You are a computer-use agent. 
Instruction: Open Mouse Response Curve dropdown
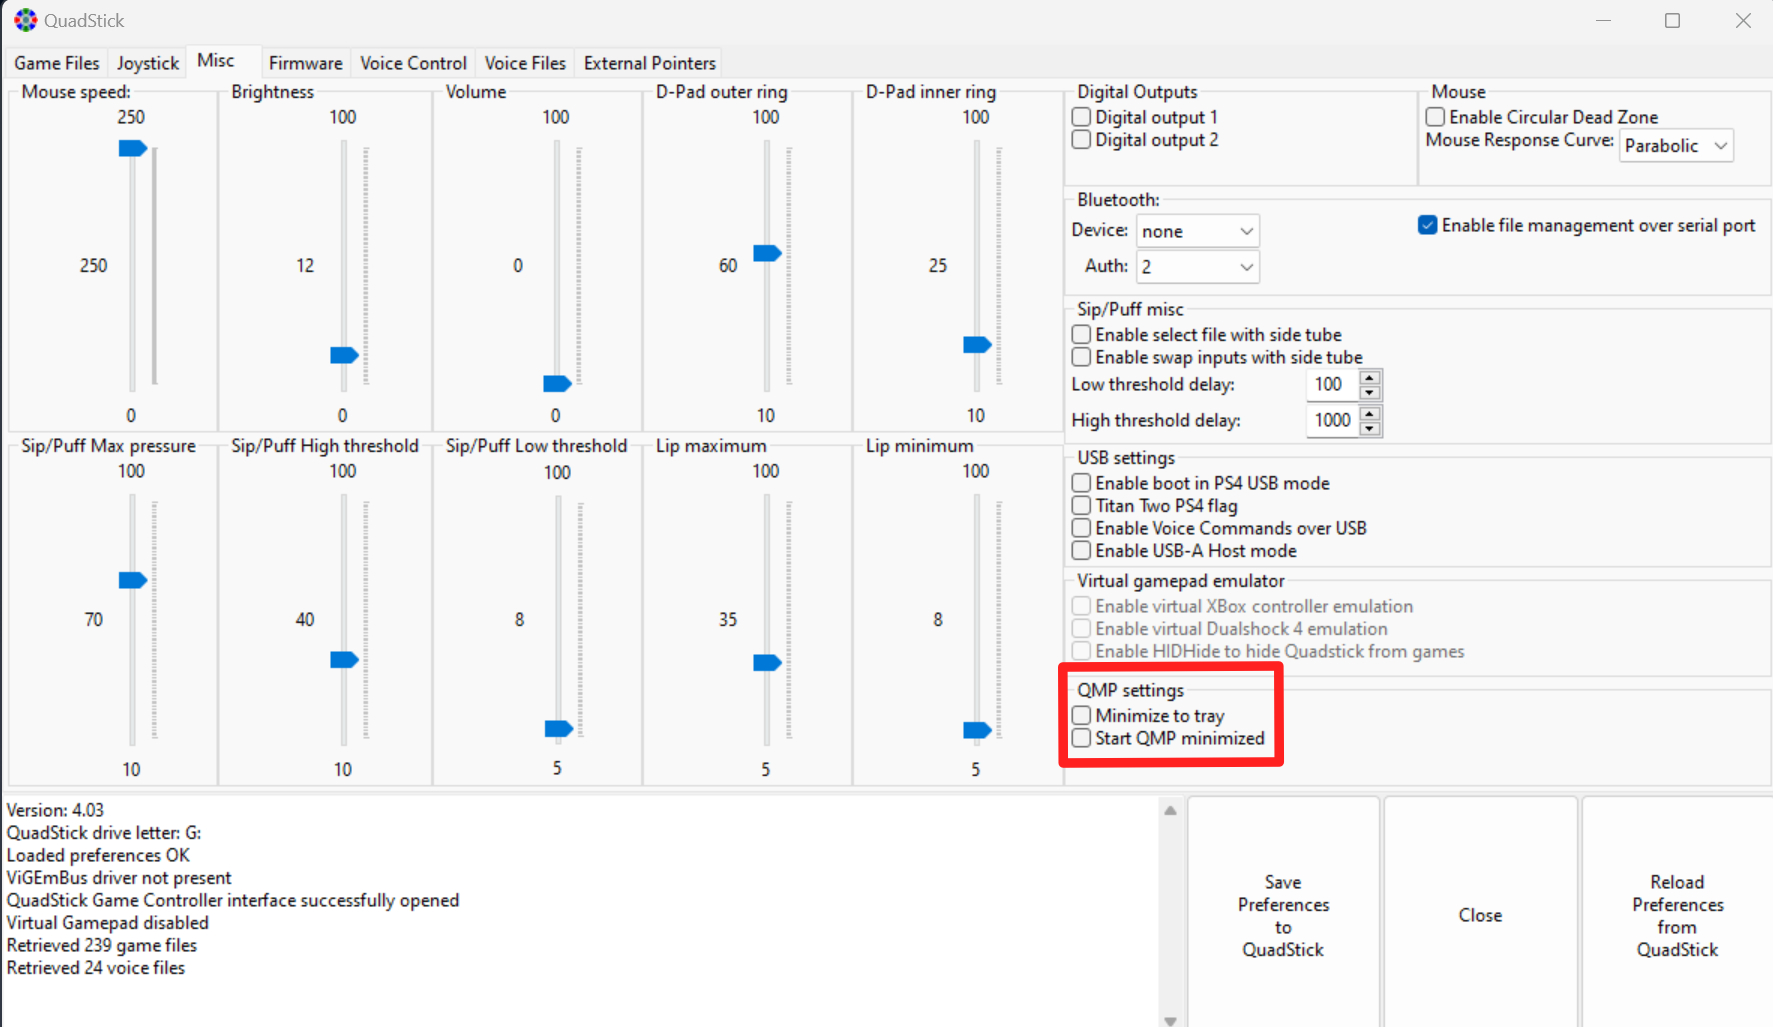[x=1676, y=146]
